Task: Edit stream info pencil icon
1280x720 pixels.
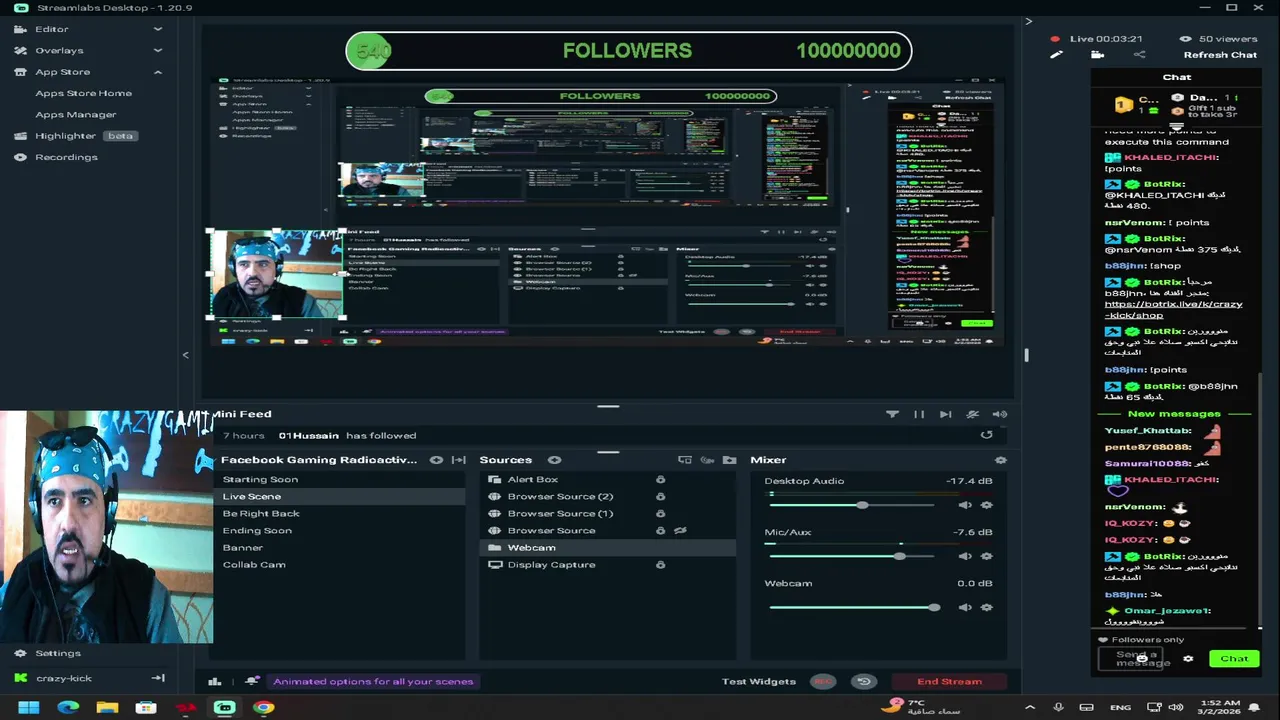Action: tap(1056, 55)
